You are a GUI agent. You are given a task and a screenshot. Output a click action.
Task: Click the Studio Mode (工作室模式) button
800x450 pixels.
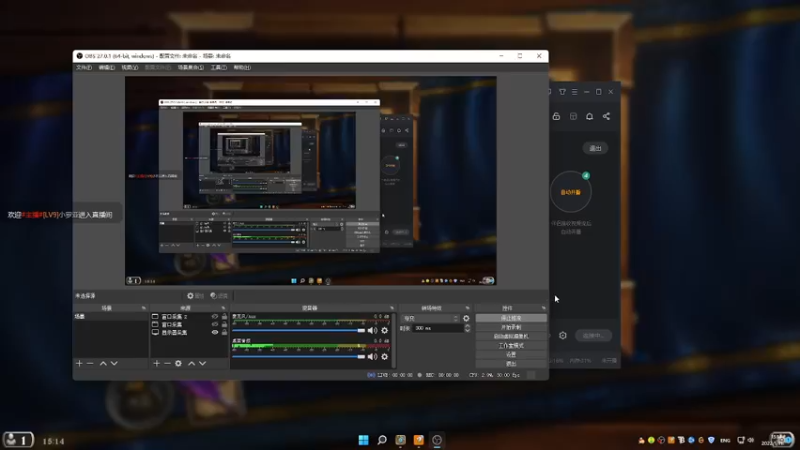click(x=511, y=345)
